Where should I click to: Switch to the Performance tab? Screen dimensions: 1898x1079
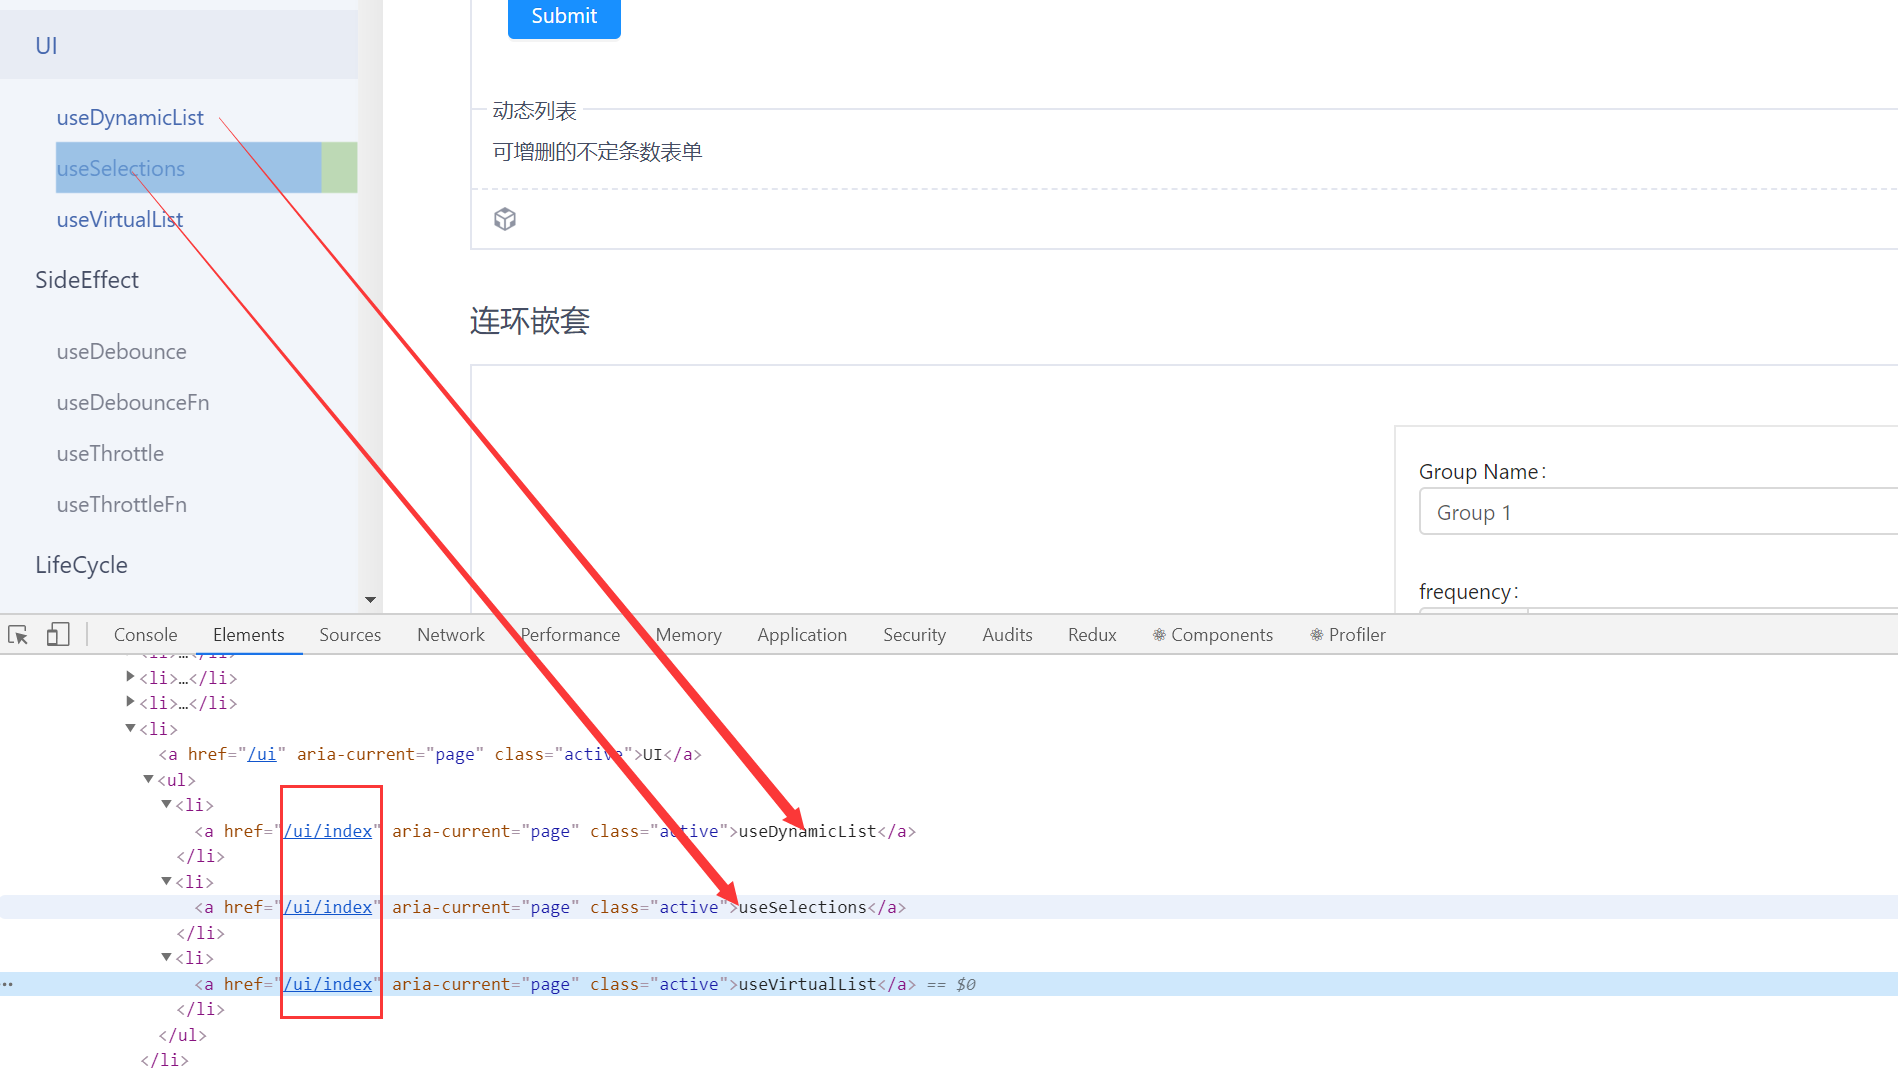click(570, 635)
